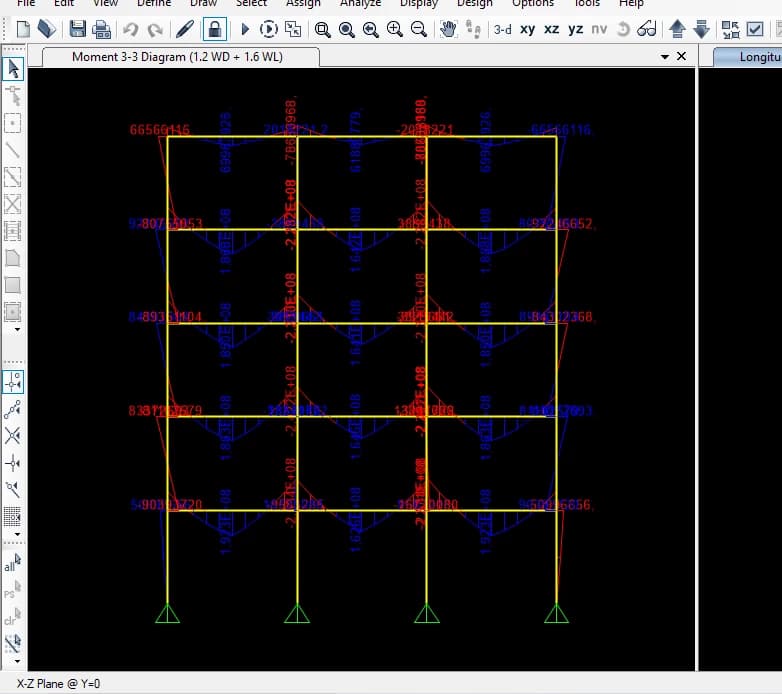Screen dimensions: 782x694
Task: Select using intersecting line tool
Action: tap(13, 643)
